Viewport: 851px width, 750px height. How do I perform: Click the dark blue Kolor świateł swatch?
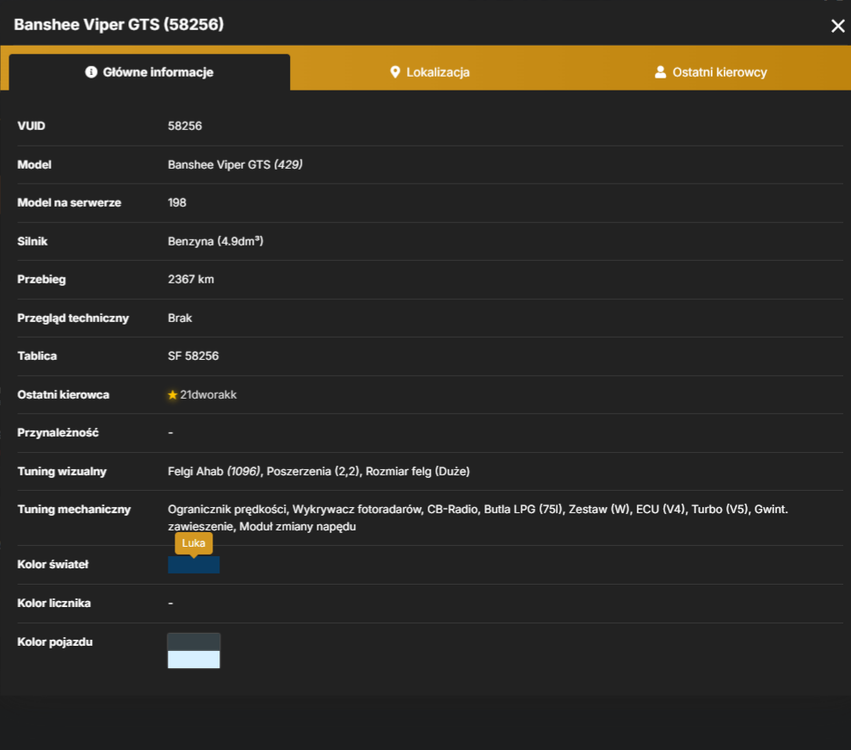click(x=194, y=565)
